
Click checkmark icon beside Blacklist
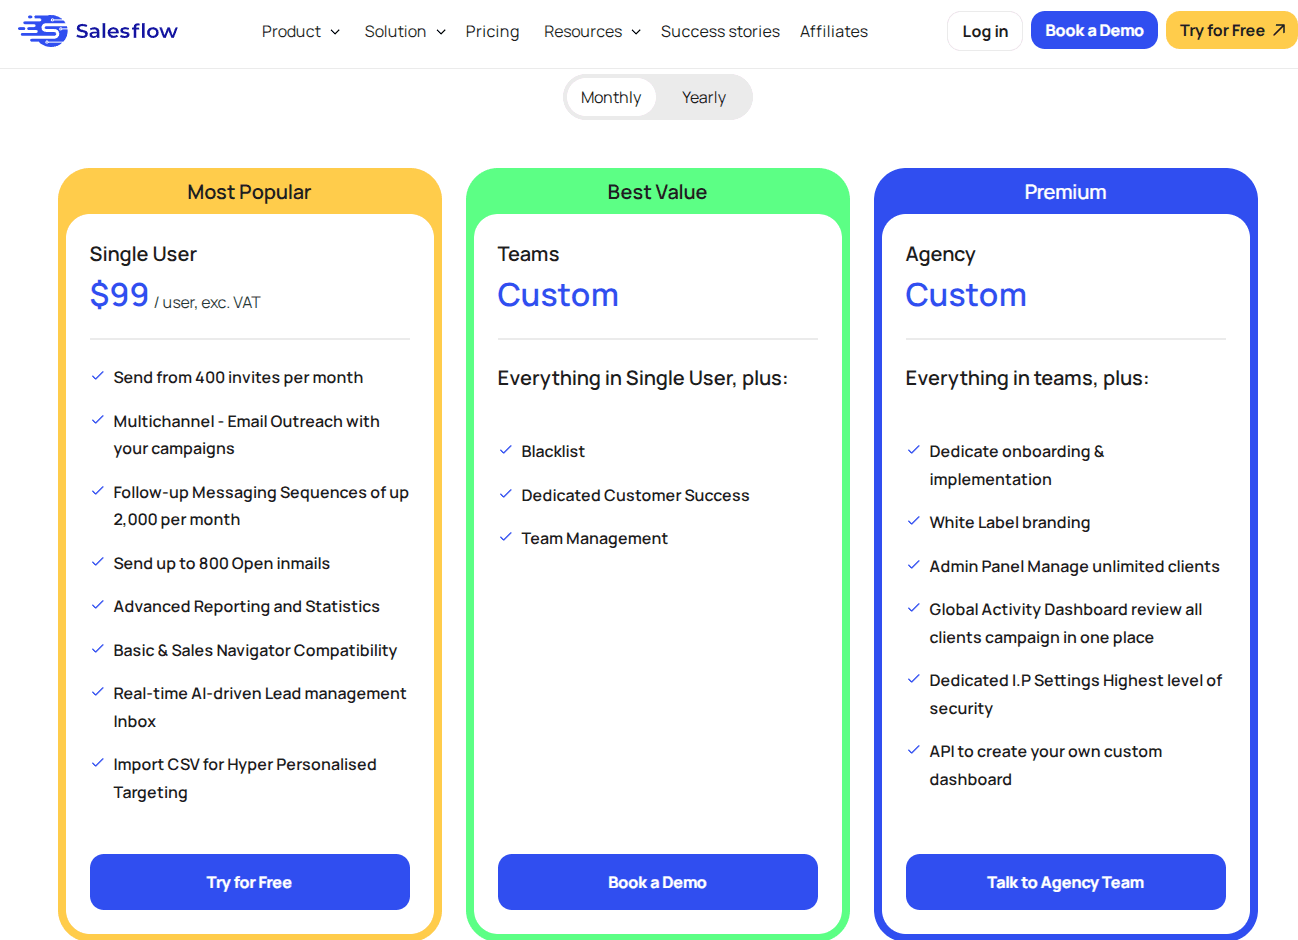[505, 451]
